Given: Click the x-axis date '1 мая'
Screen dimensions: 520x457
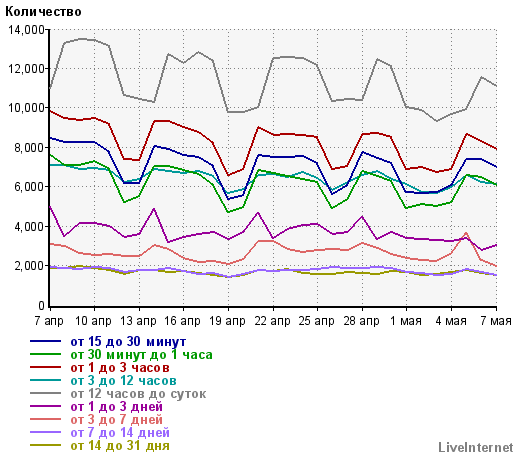Looking at the screenshot, I should (406, 321).
